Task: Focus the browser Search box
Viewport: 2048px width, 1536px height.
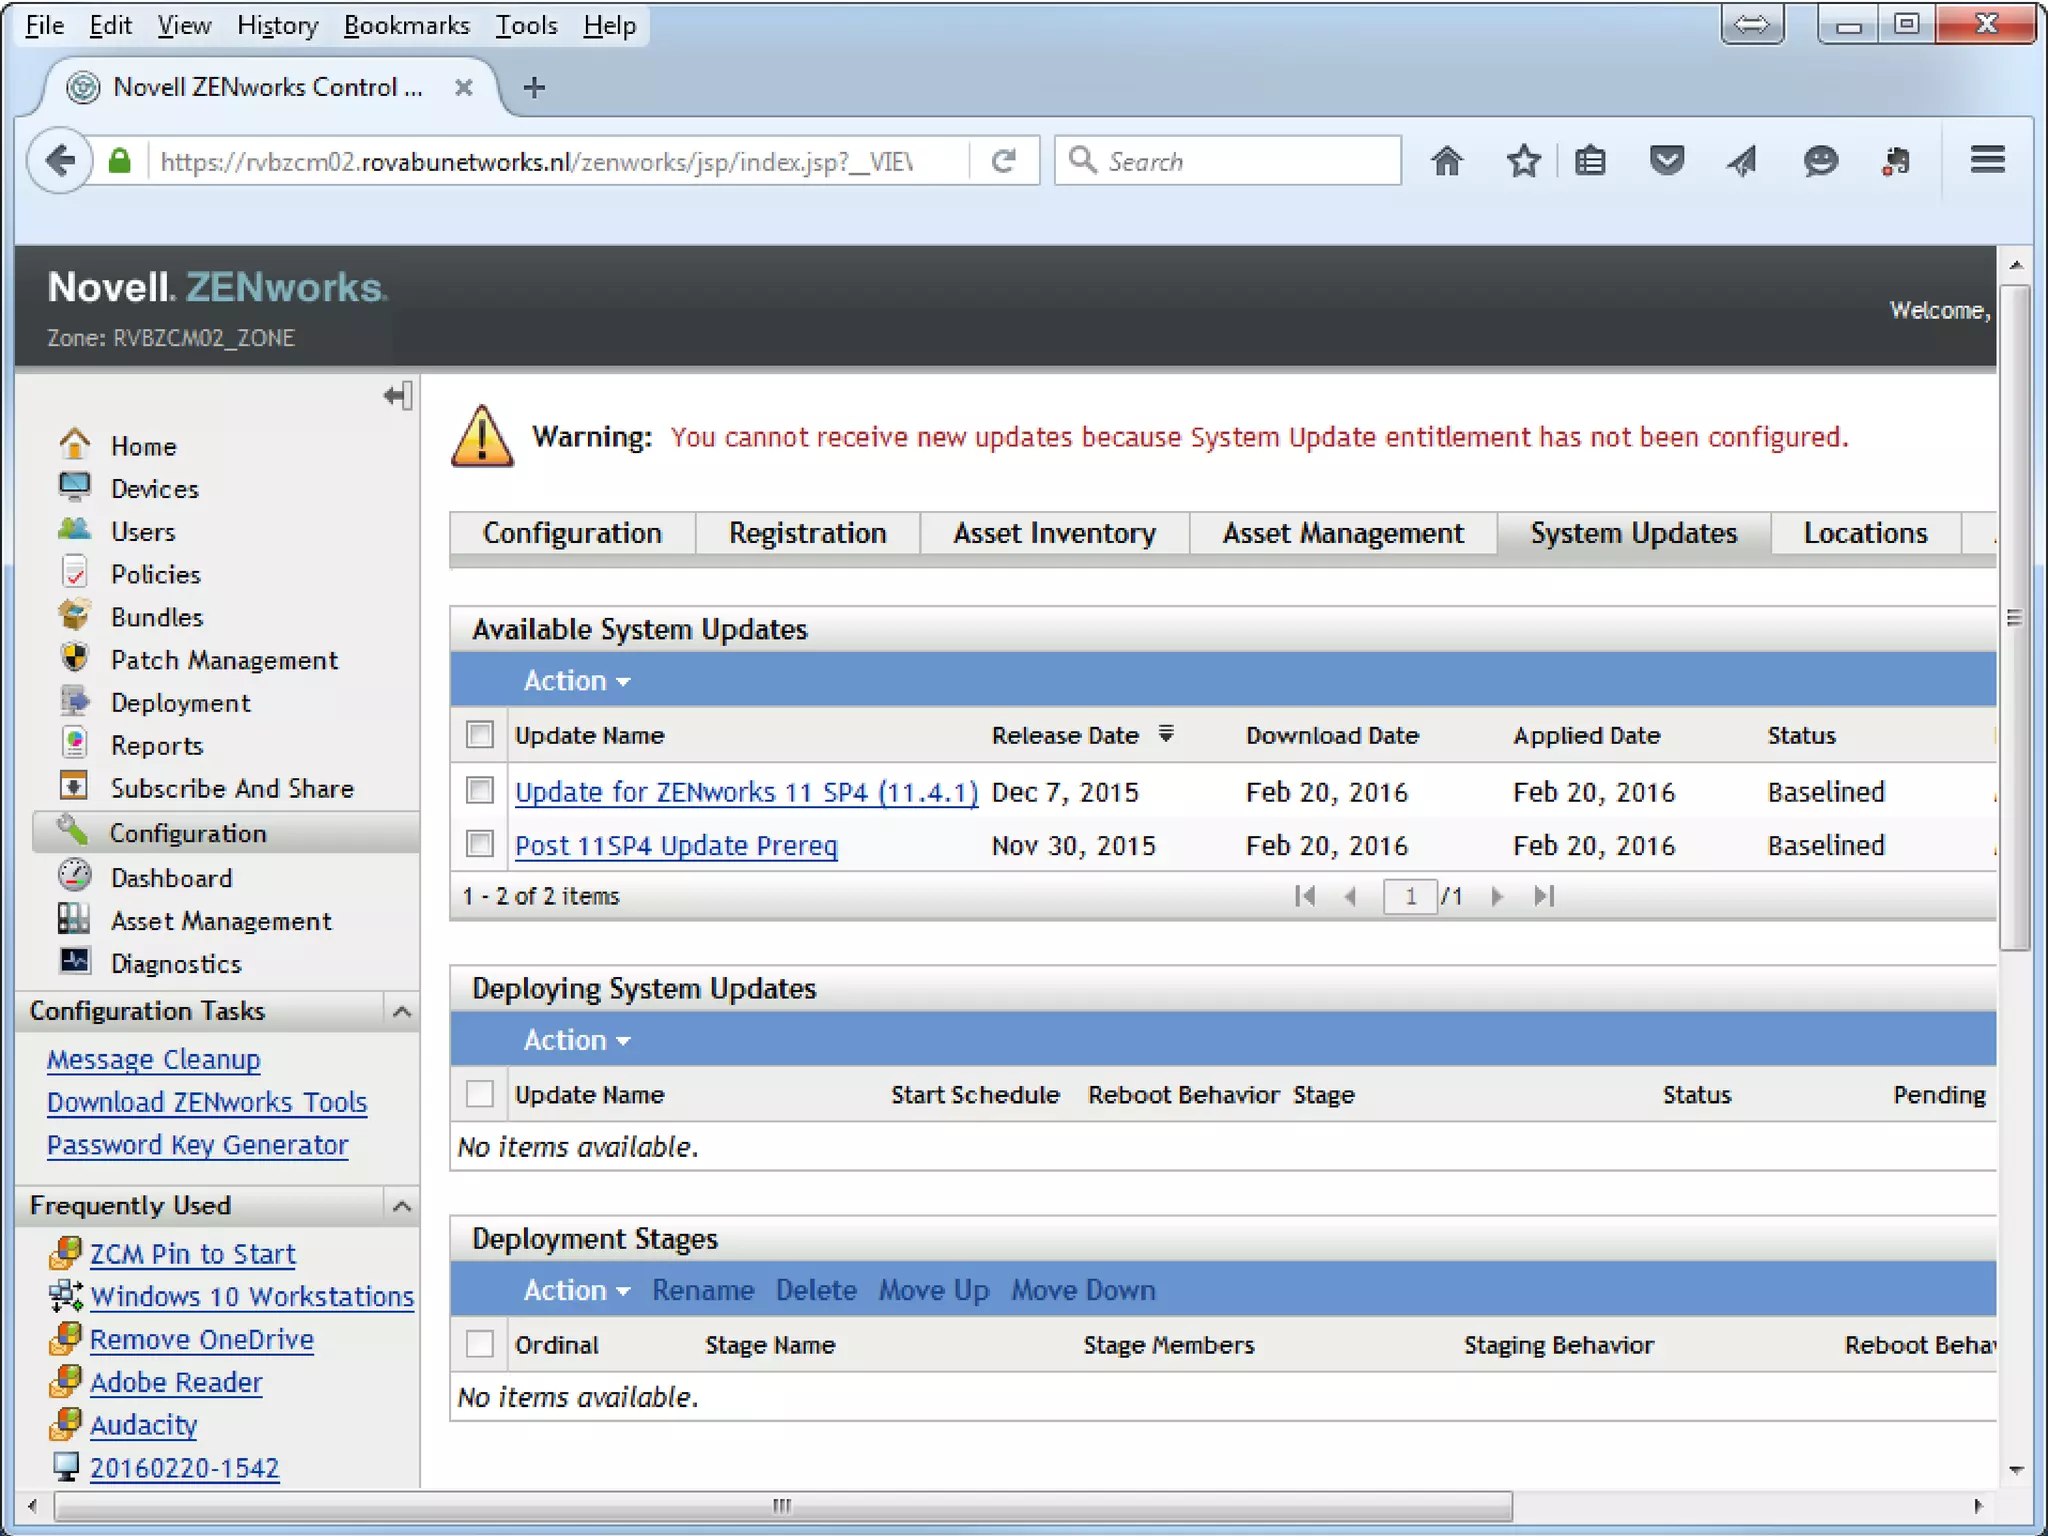Action: (x=1228, y=161)
